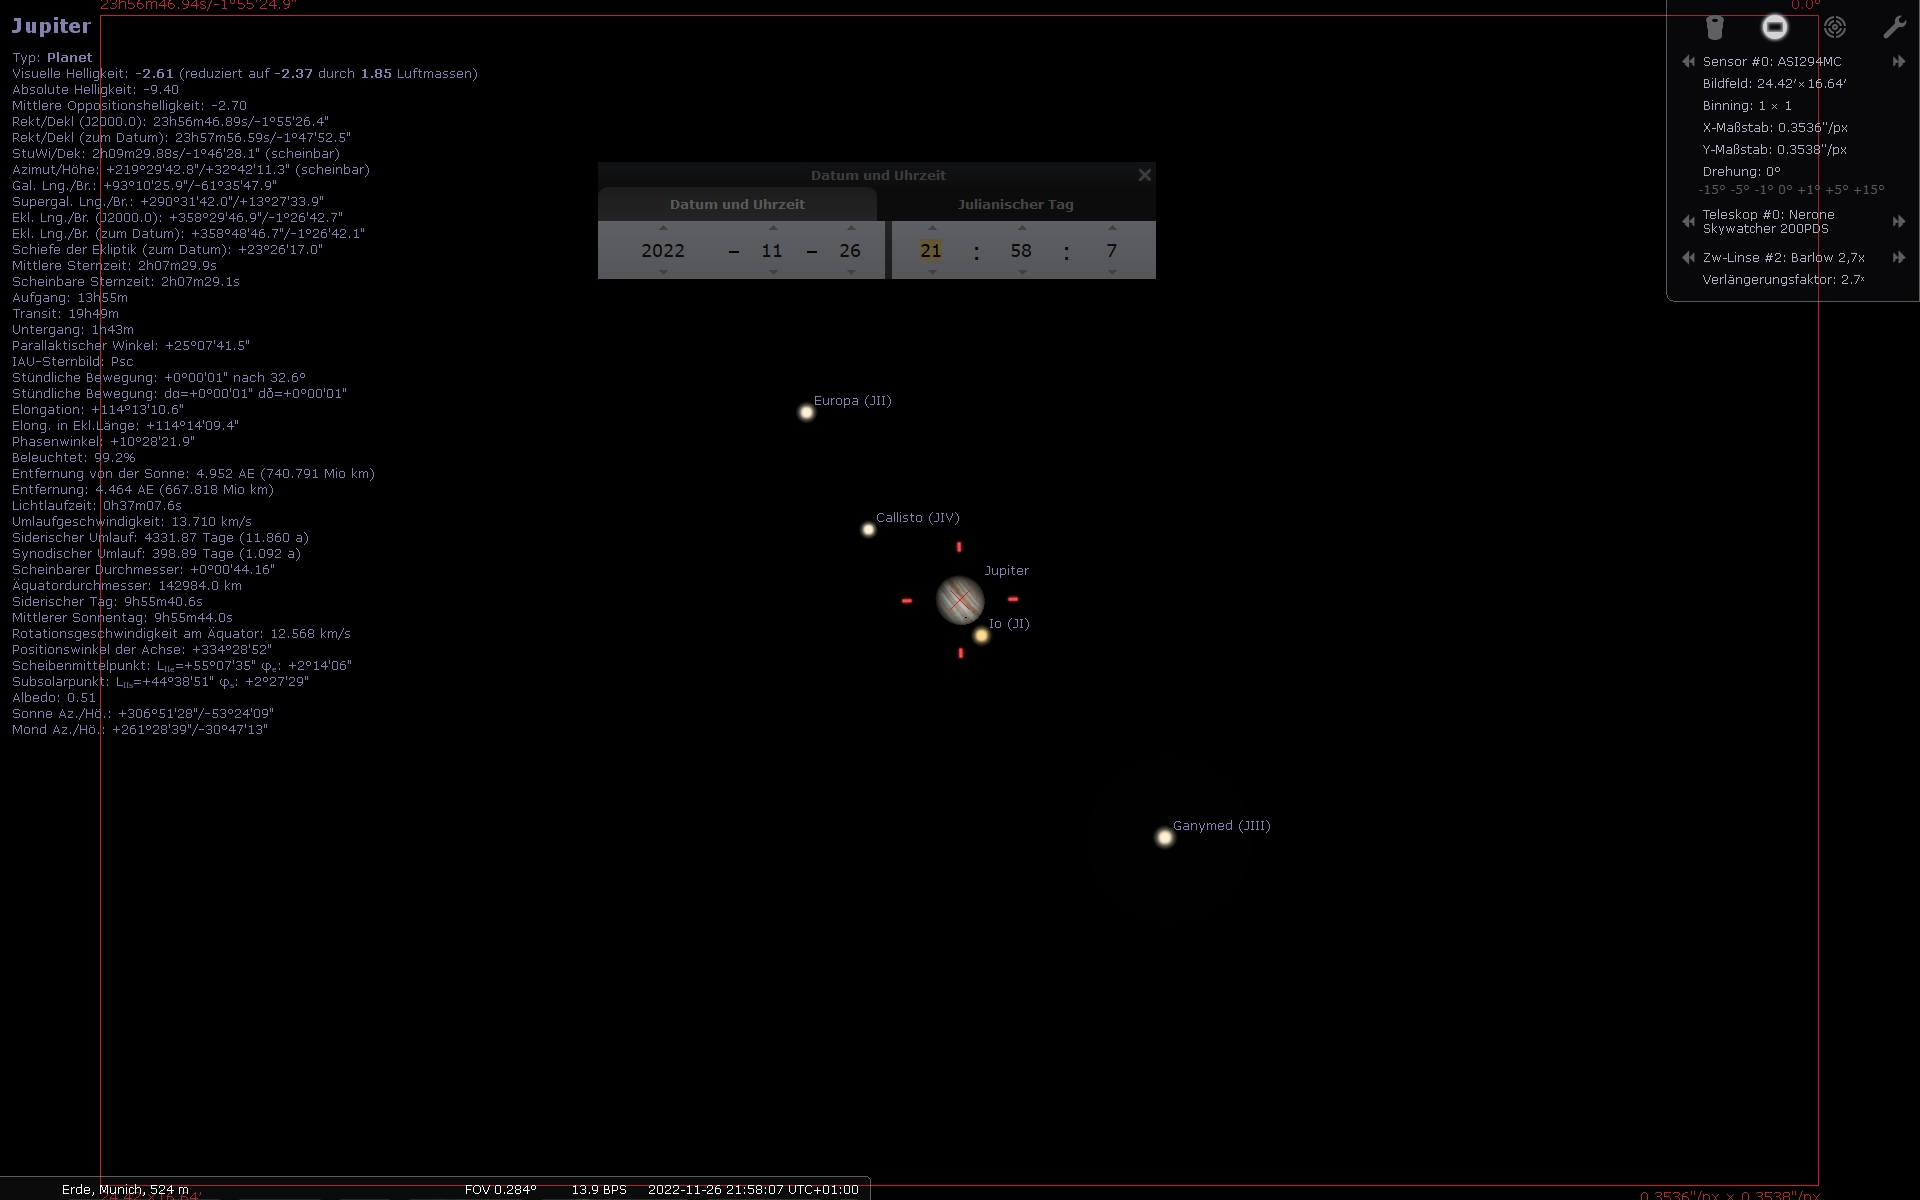
Task: Select the moon Europa (JII)
Action: (806, 412)
